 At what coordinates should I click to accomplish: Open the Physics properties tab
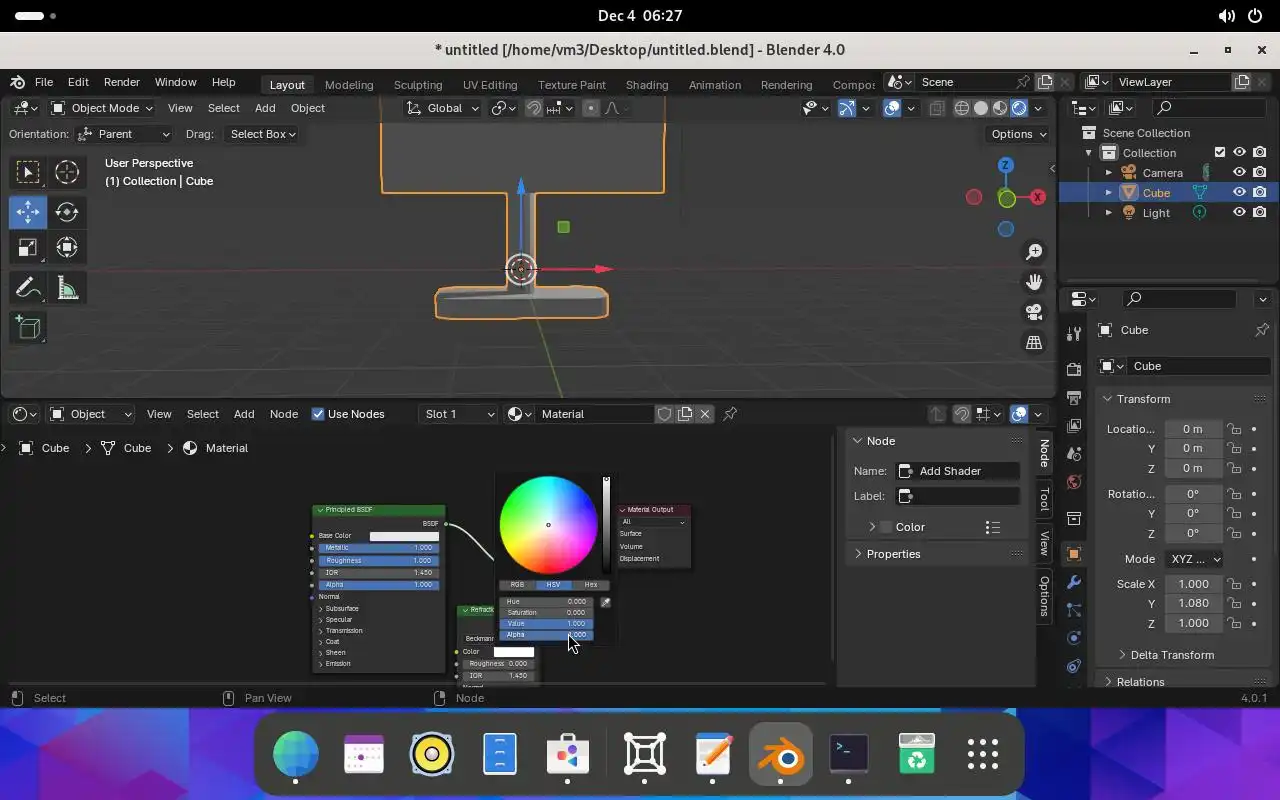tap(1074, 637)
